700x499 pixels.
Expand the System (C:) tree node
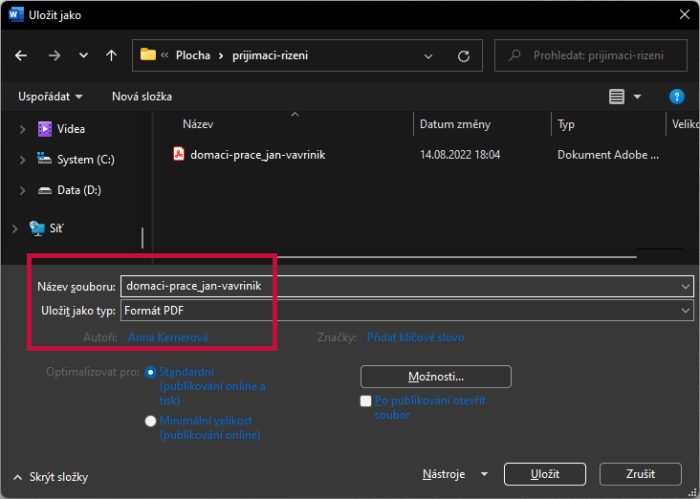[22, 160]
